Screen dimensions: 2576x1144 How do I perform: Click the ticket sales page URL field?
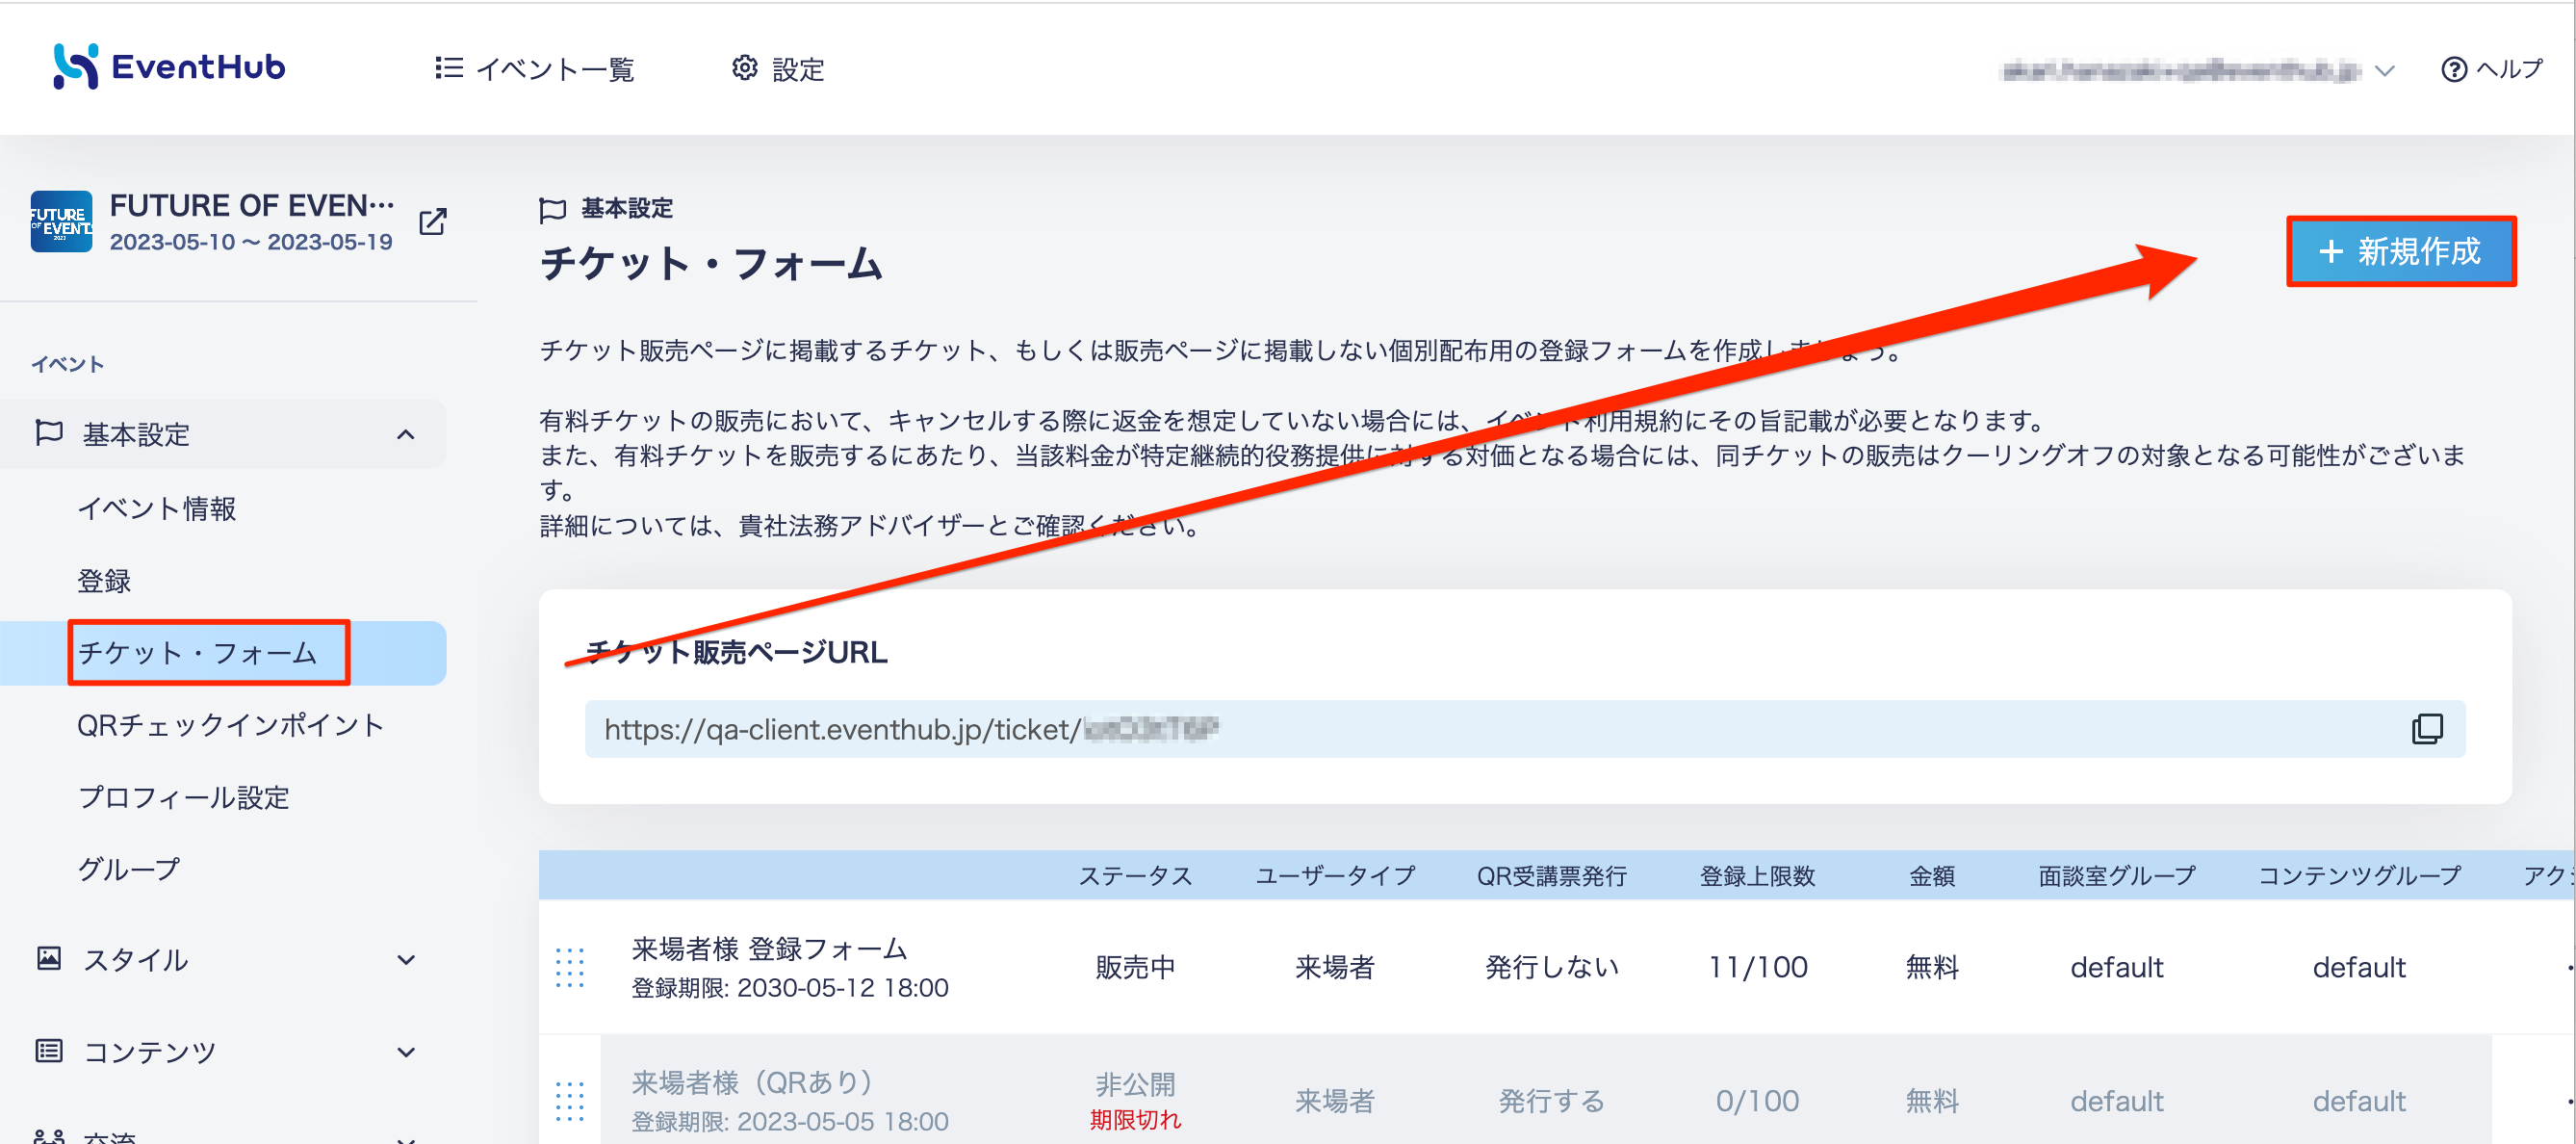[1525, 729]
